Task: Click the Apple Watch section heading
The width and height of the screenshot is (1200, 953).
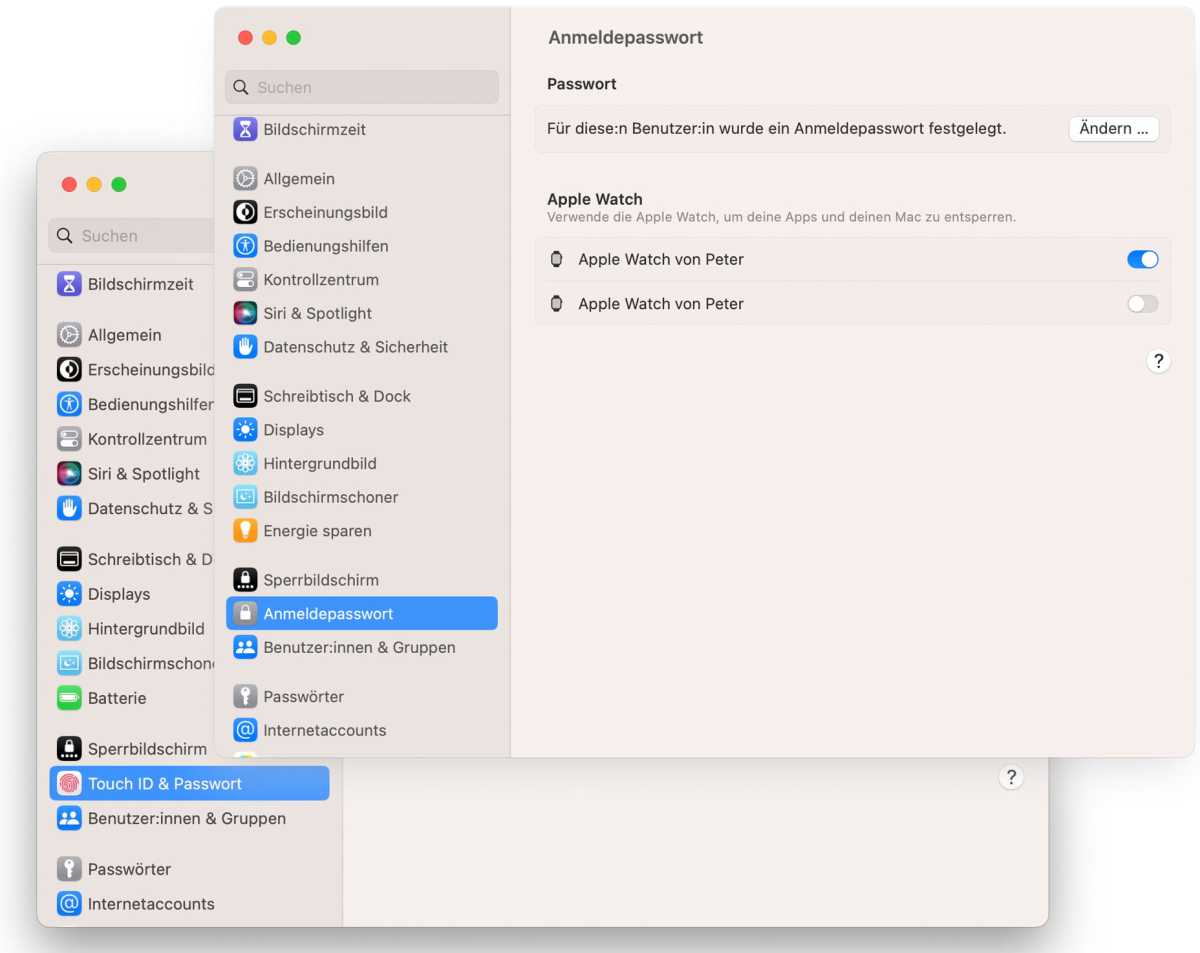Action: point(595,199)
